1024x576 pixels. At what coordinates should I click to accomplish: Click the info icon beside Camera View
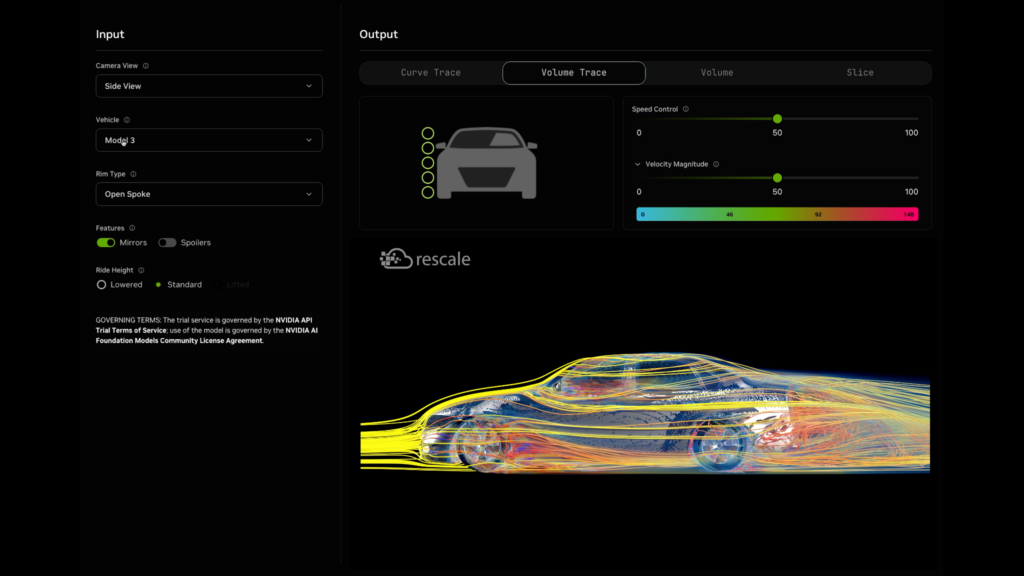point(146,66)
